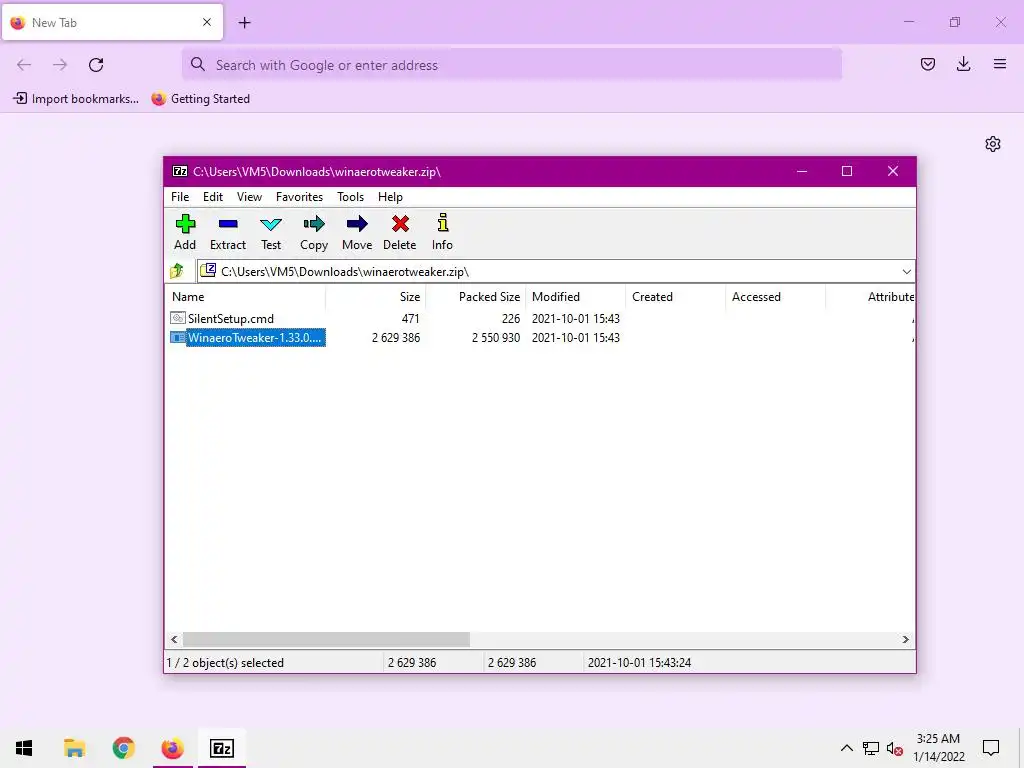Sort by Accessed column header

tap(775, 296)
